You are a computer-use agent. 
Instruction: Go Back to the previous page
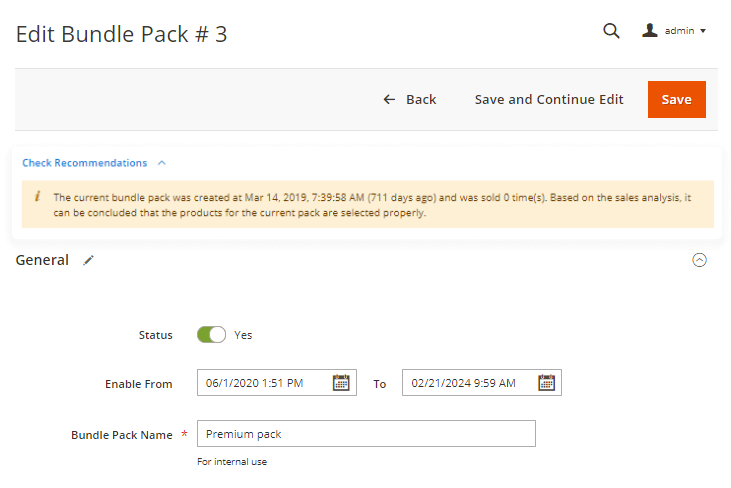(410, 99)
